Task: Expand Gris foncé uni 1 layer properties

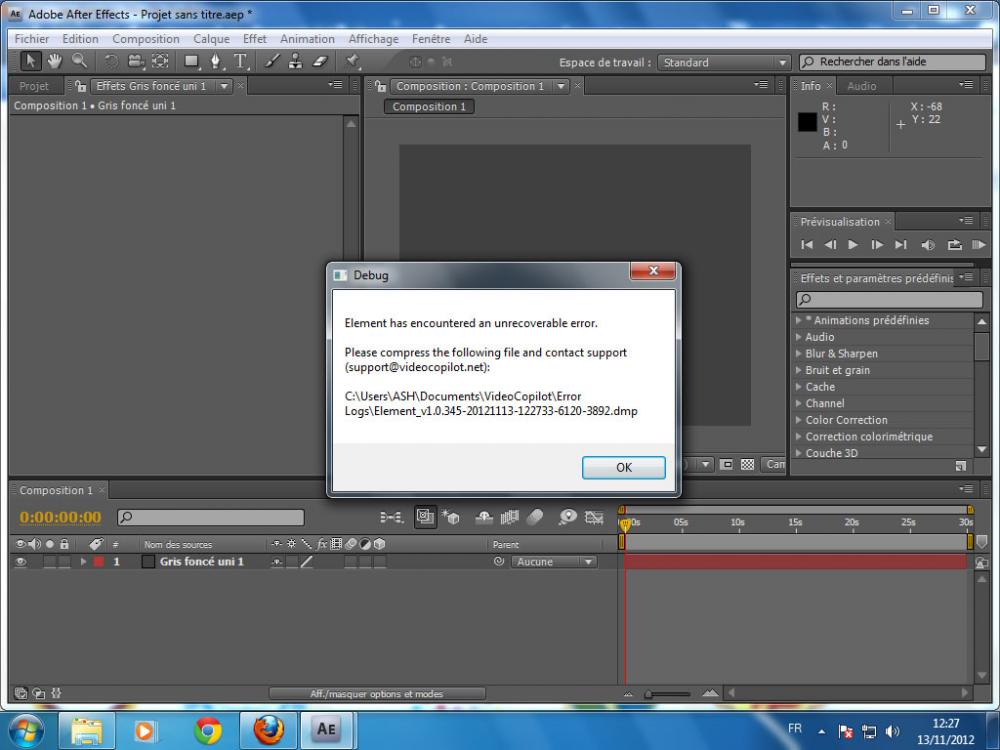Action: tap(83, 562)
